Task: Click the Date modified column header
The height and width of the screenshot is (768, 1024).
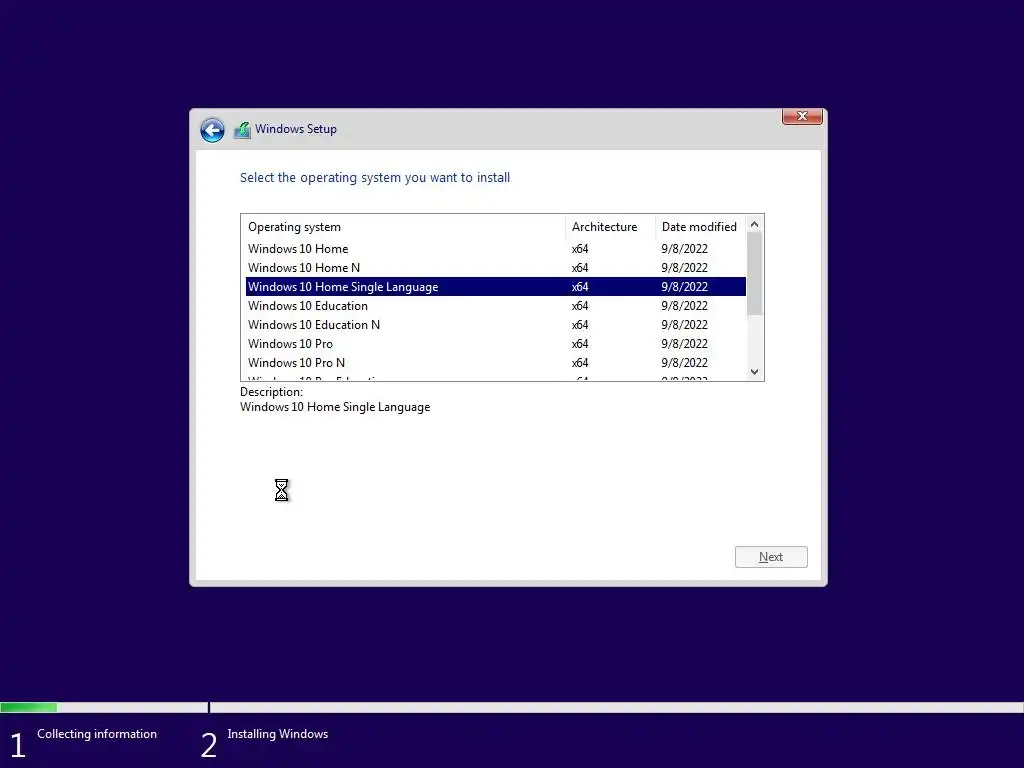Action: 700,227
